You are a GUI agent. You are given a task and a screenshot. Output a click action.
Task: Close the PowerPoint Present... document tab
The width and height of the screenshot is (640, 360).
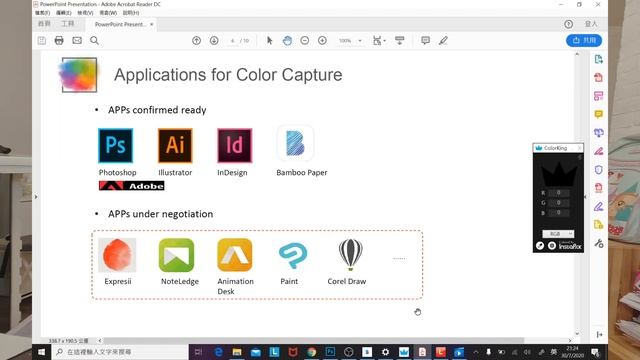click(151, 24)
